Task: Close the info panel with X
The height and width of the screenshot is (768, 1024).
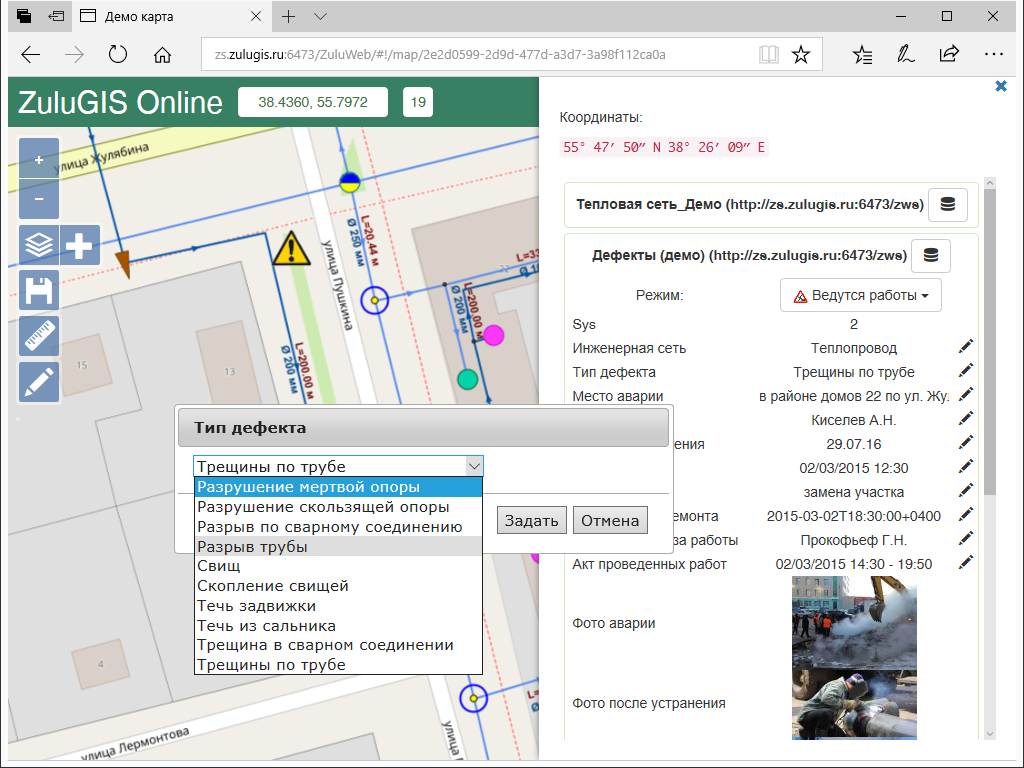Action: (x=1000, y=87)
